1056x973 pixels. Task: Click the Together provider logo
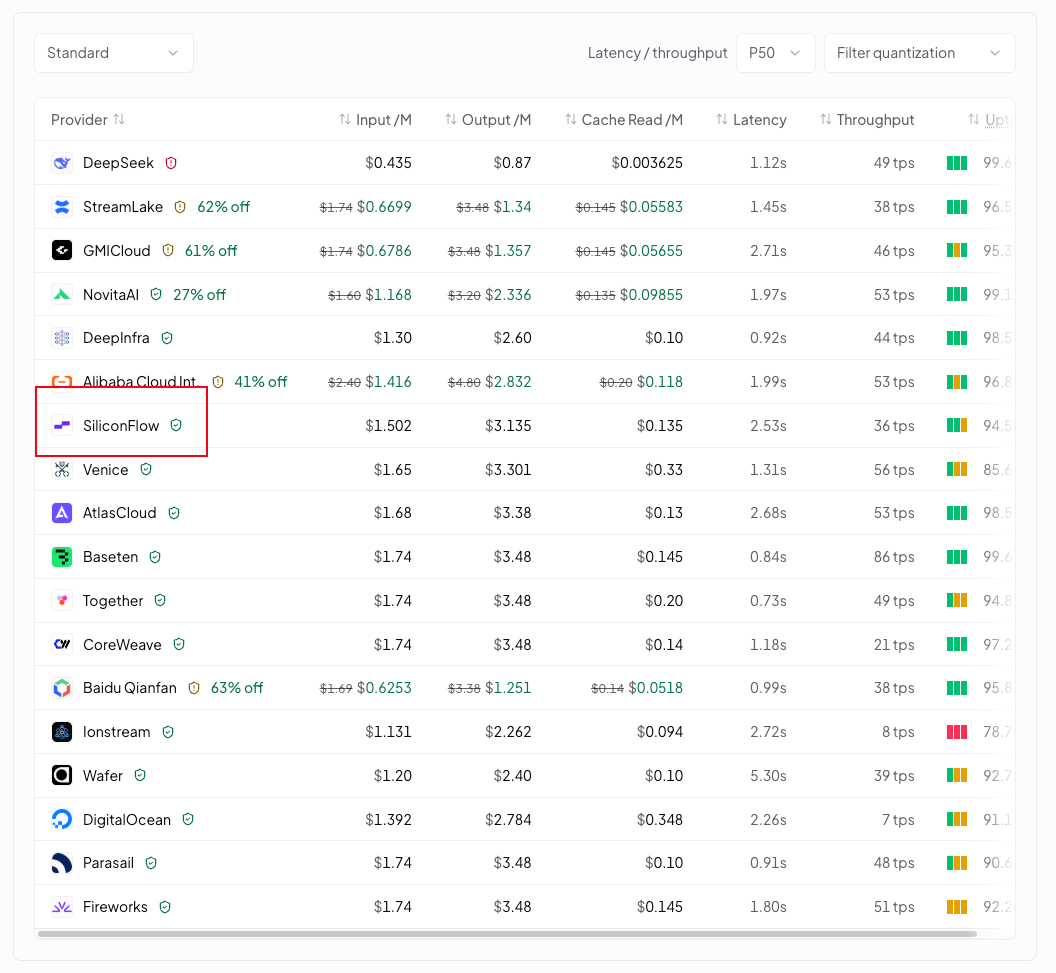tap(62, 601)
